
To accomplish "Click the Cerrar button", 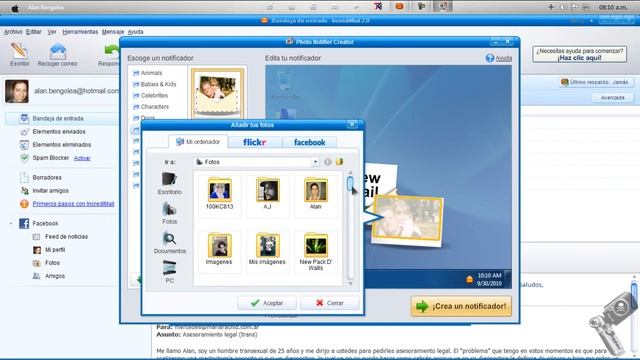I will 330,303.
